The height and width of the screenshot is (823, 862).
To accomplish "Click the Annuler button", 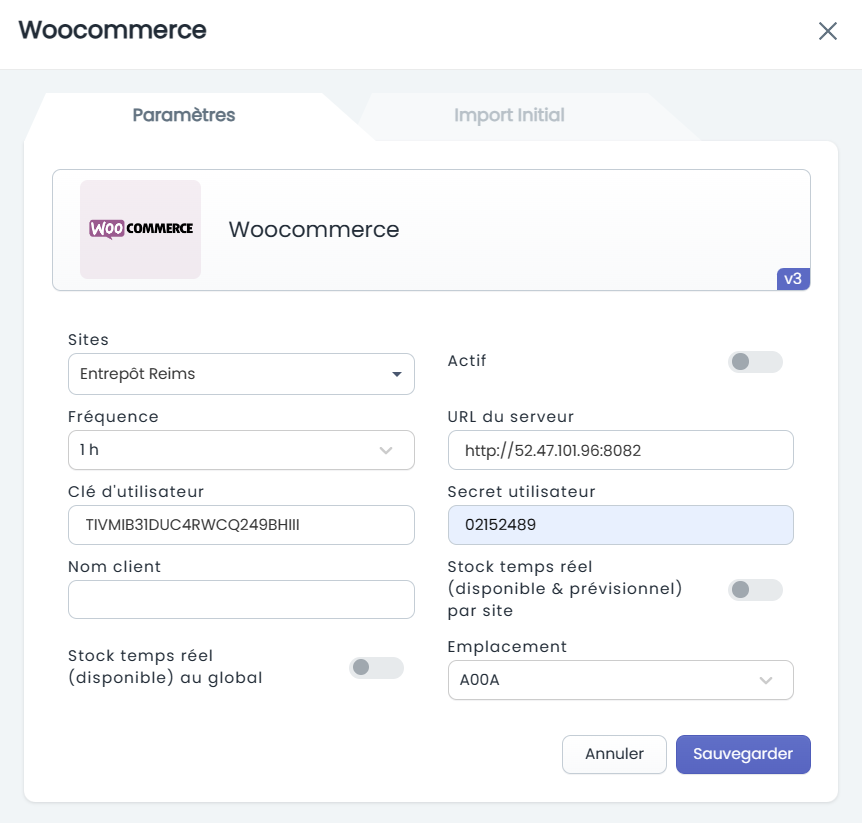I will [614, 754].
